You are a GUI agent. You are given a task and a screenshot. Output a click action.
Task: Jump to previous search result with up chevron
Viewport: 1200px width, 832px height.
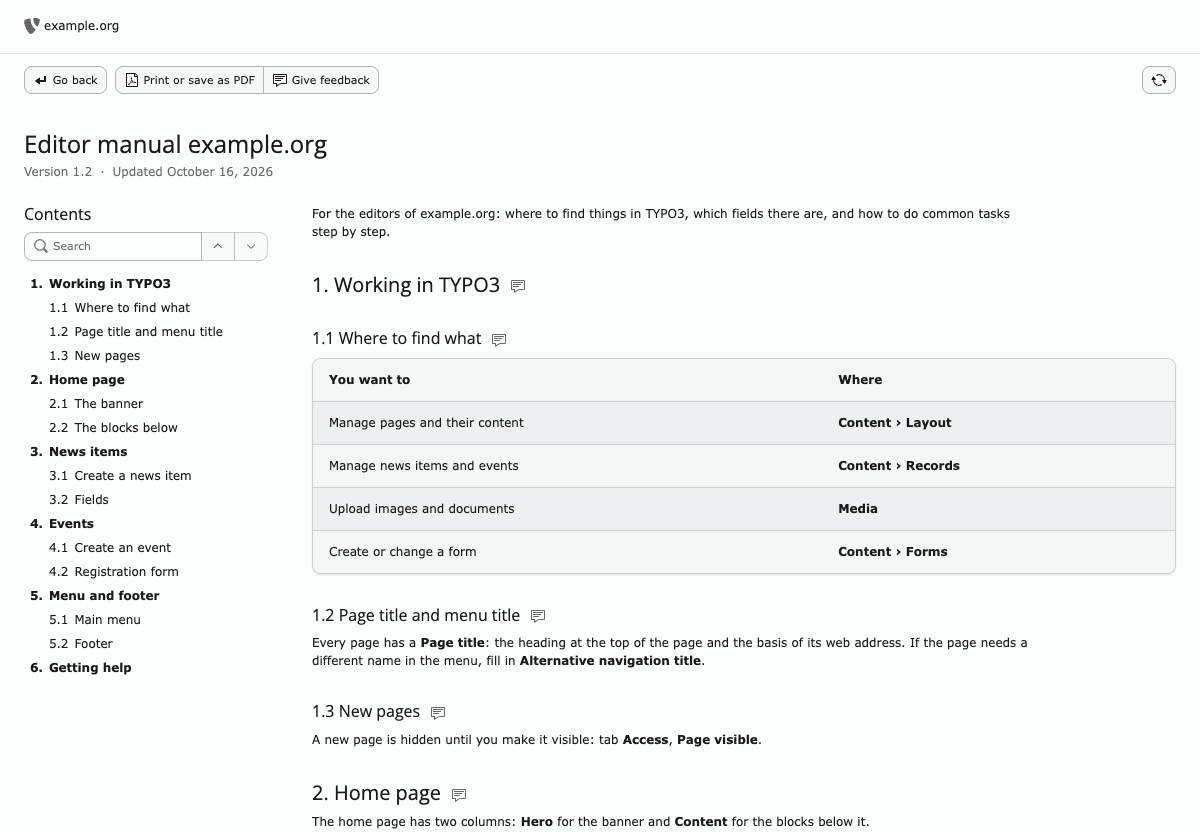(218, 246)
